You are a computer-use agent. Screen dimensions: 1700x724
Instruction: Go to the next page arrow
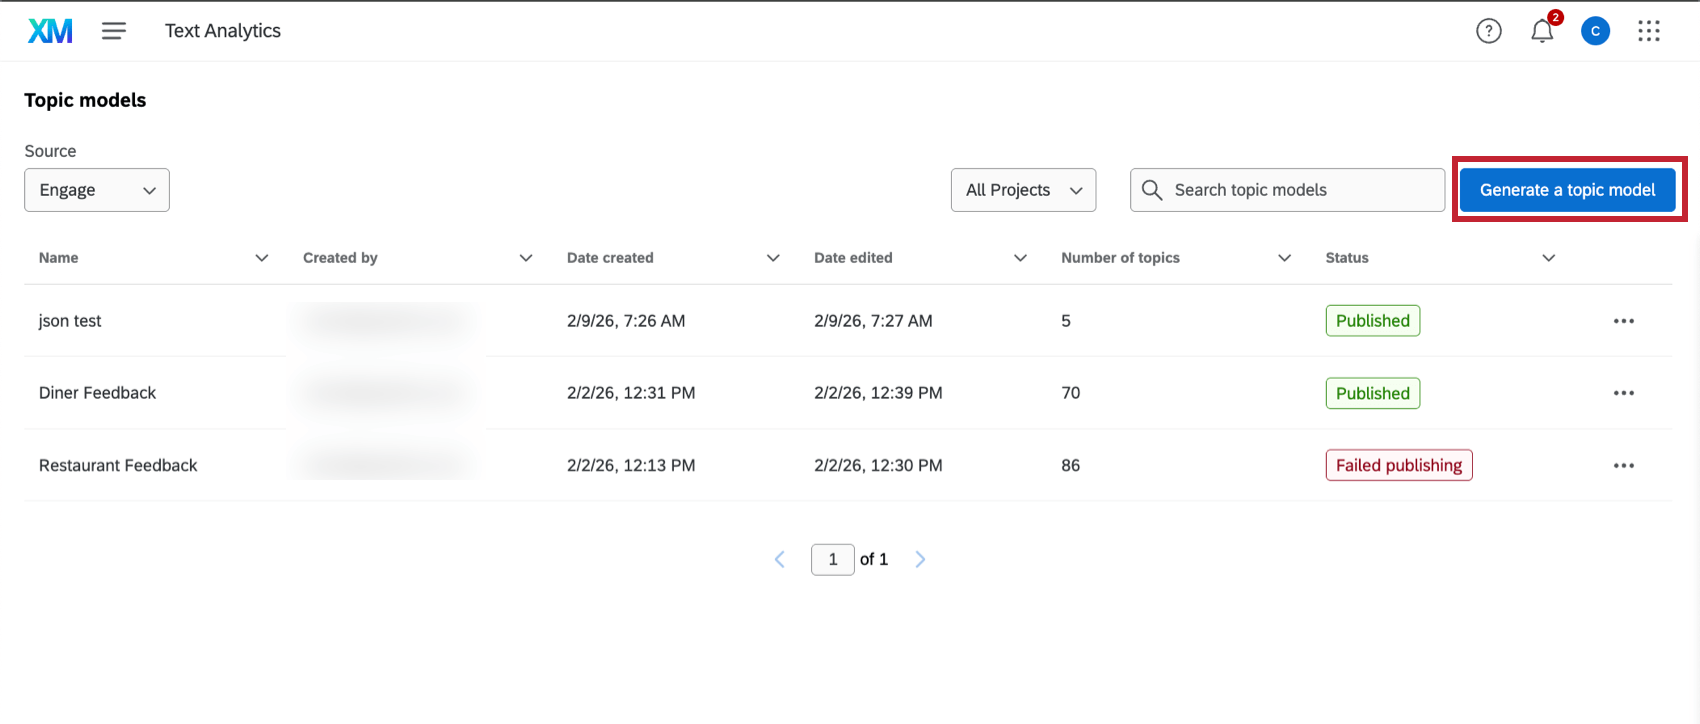(920, 559)
